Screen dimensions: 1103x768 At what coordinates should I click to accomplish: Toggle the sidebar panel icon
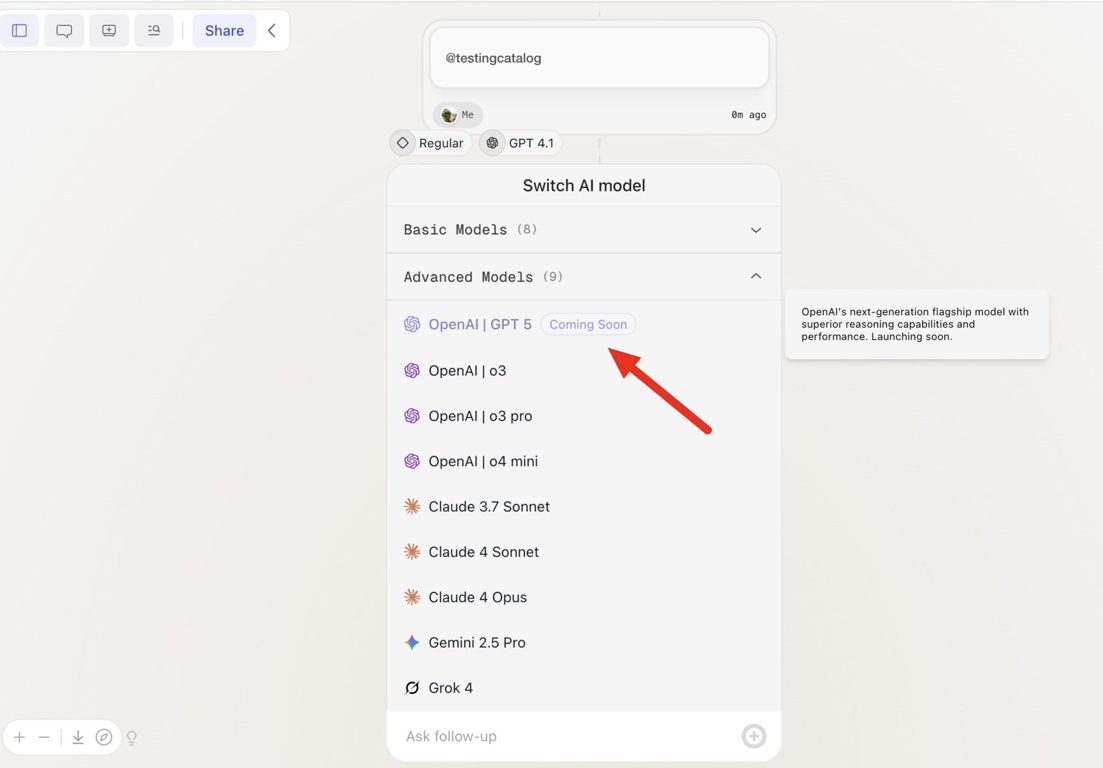tap(19, 30)
